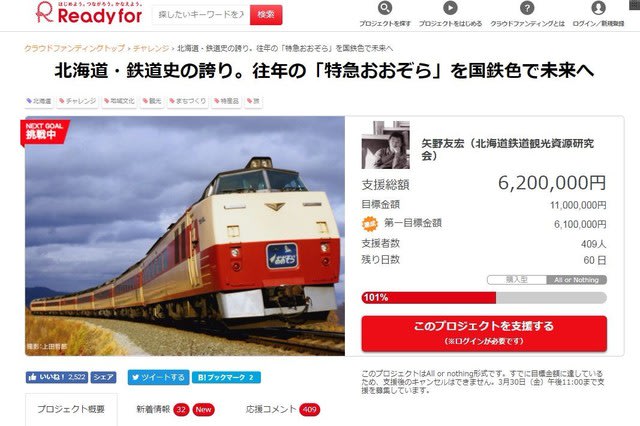Select the 北海道 tag
This screenshot has width=640, height=426.
tap(39, 101)
